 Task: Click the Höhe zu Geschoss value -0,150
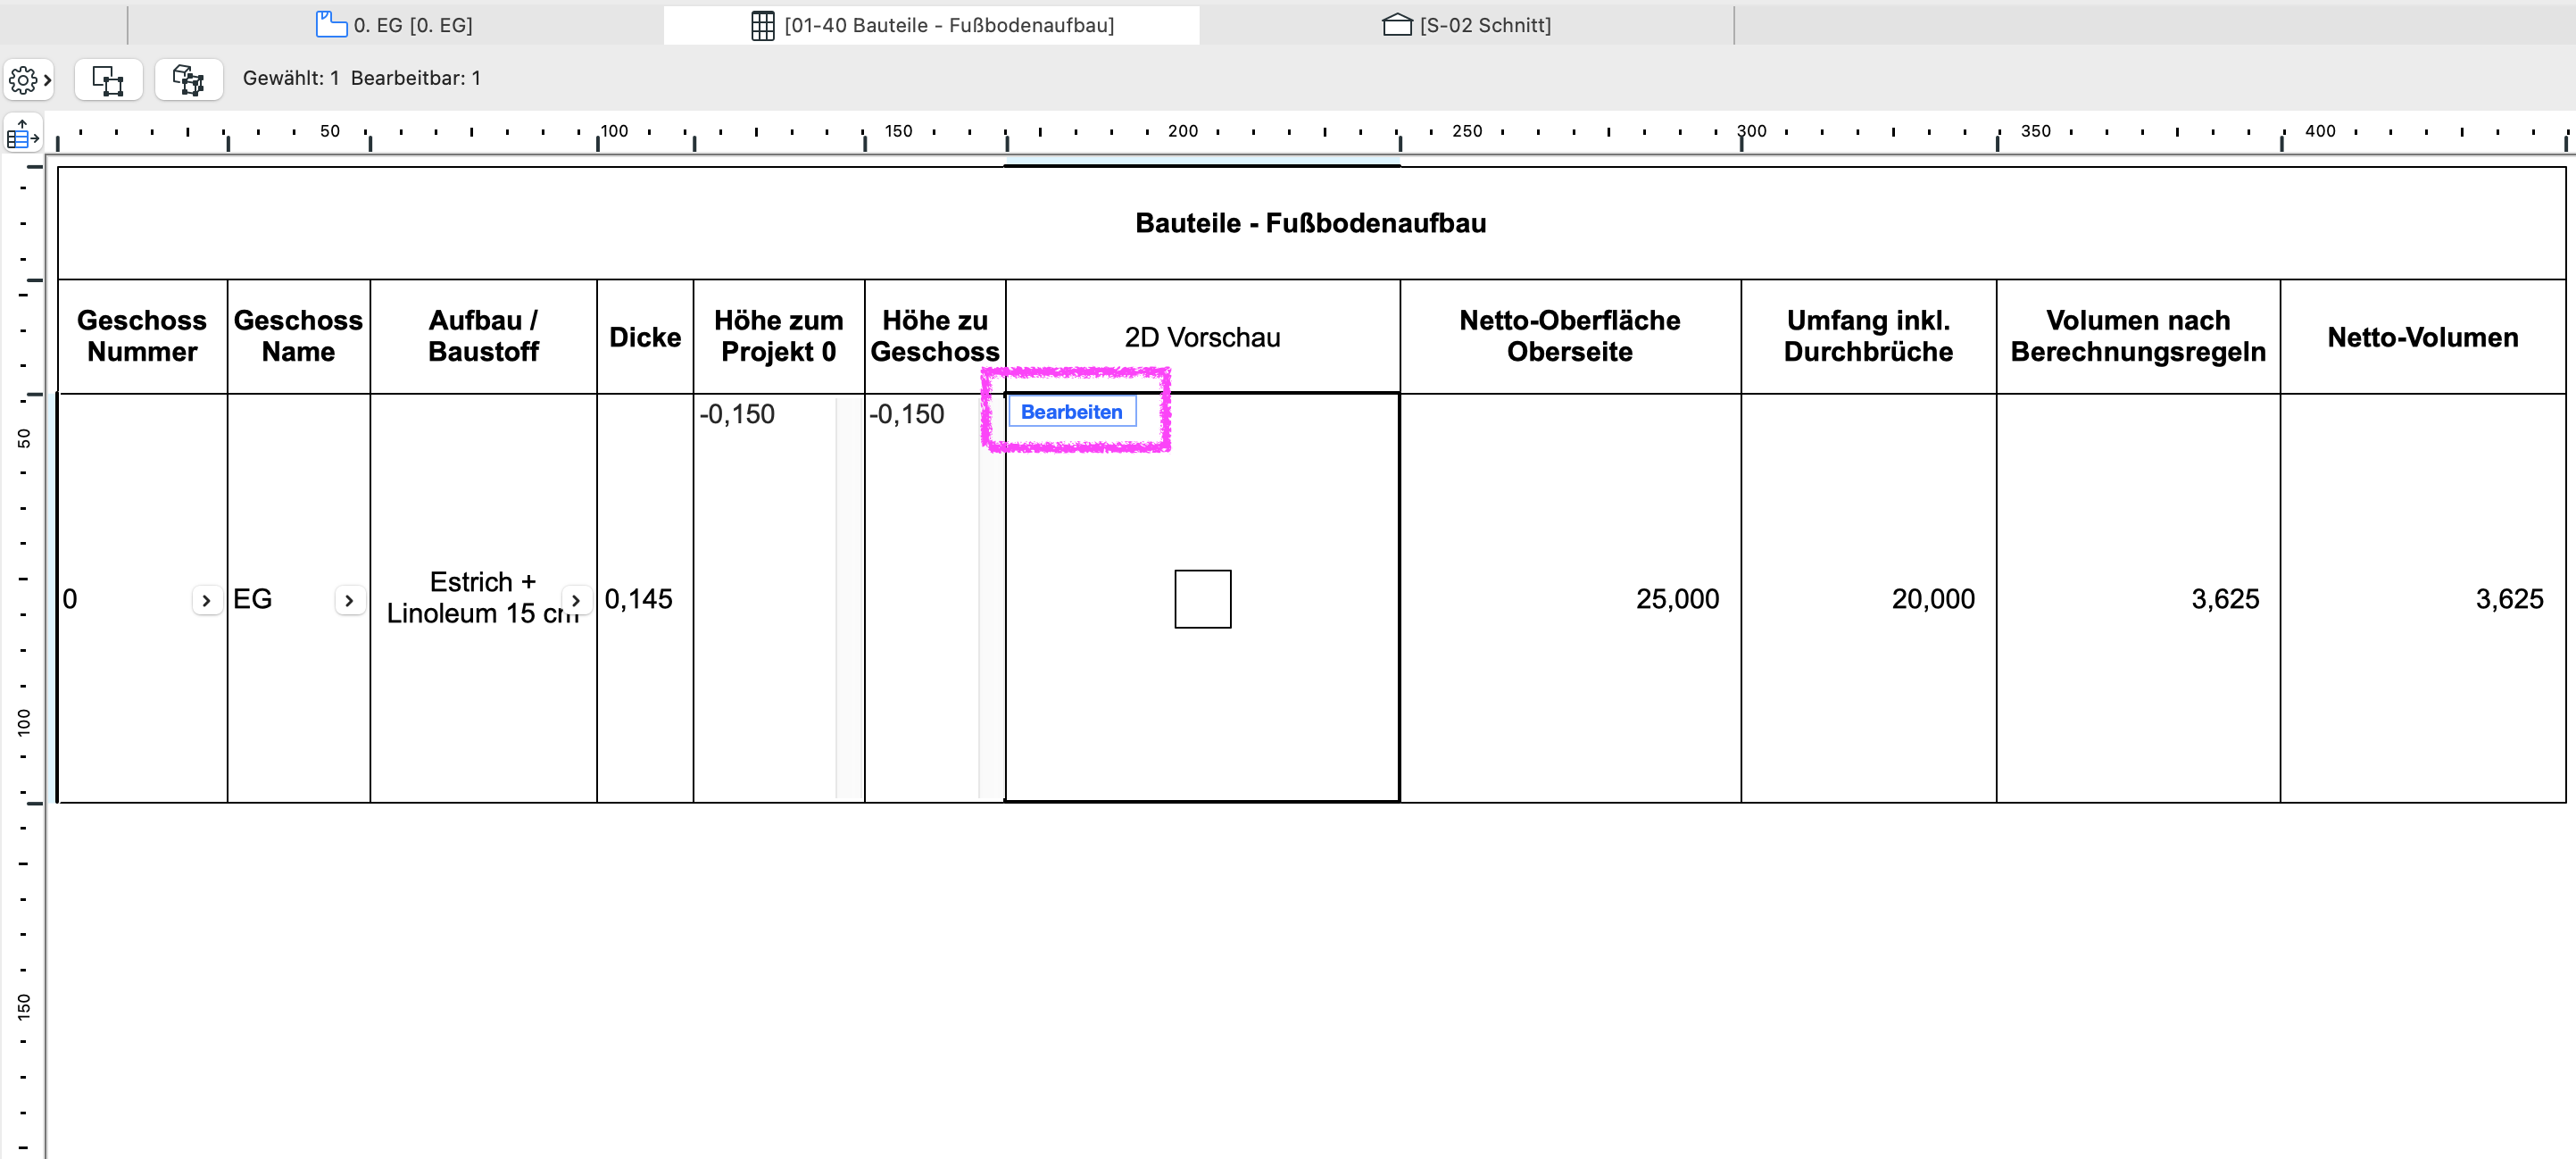pos(906,414)
